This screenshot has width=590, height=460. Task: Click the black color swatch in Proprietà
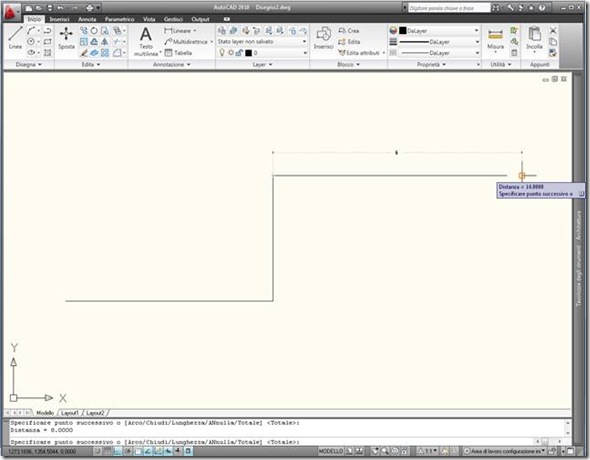pos(403,31)
